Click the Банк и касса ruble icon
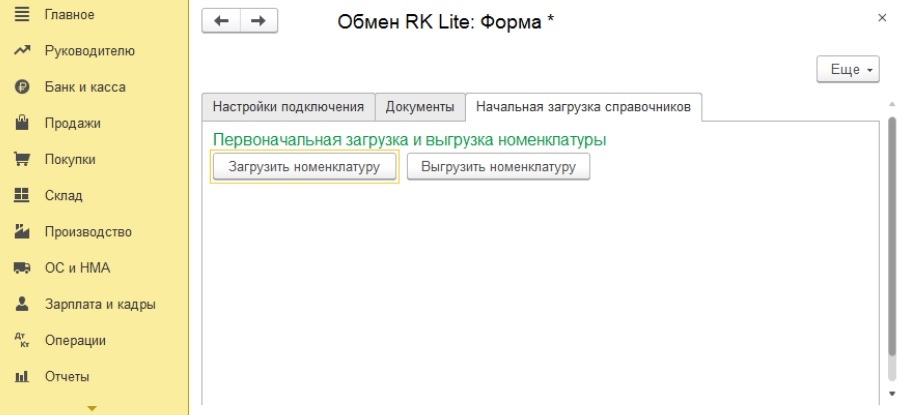 click(22, 87)
